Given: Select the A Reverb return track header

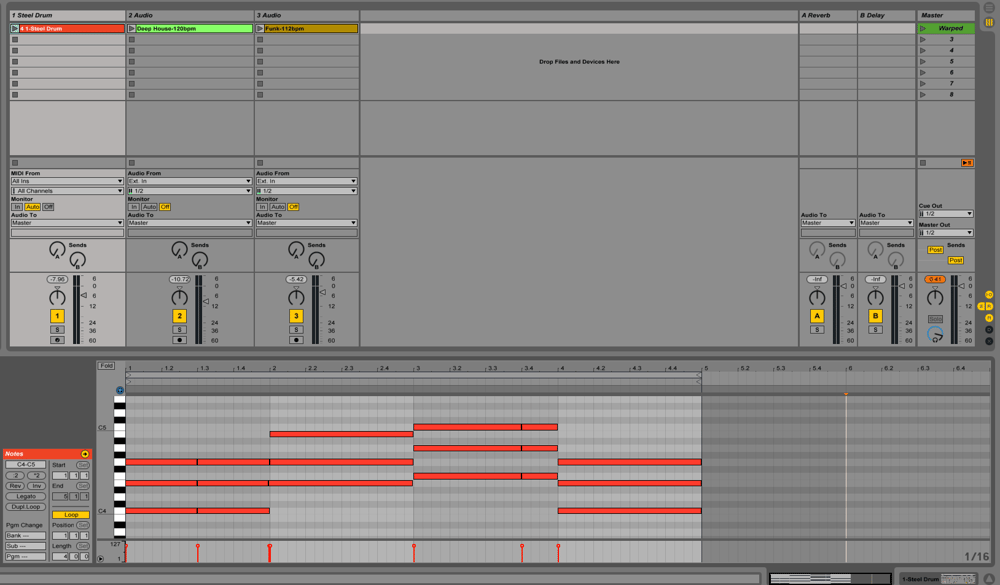Looking at the screenshot, I should coord(827,15).
